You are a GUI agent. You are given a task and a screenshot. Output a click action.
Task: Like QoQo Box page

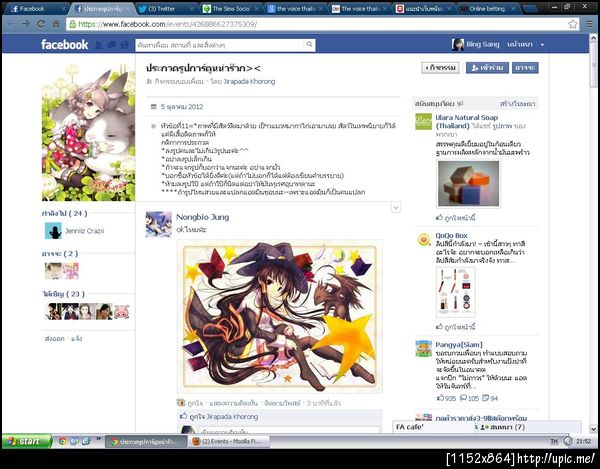pyautogui.click(x=456, y=327)
